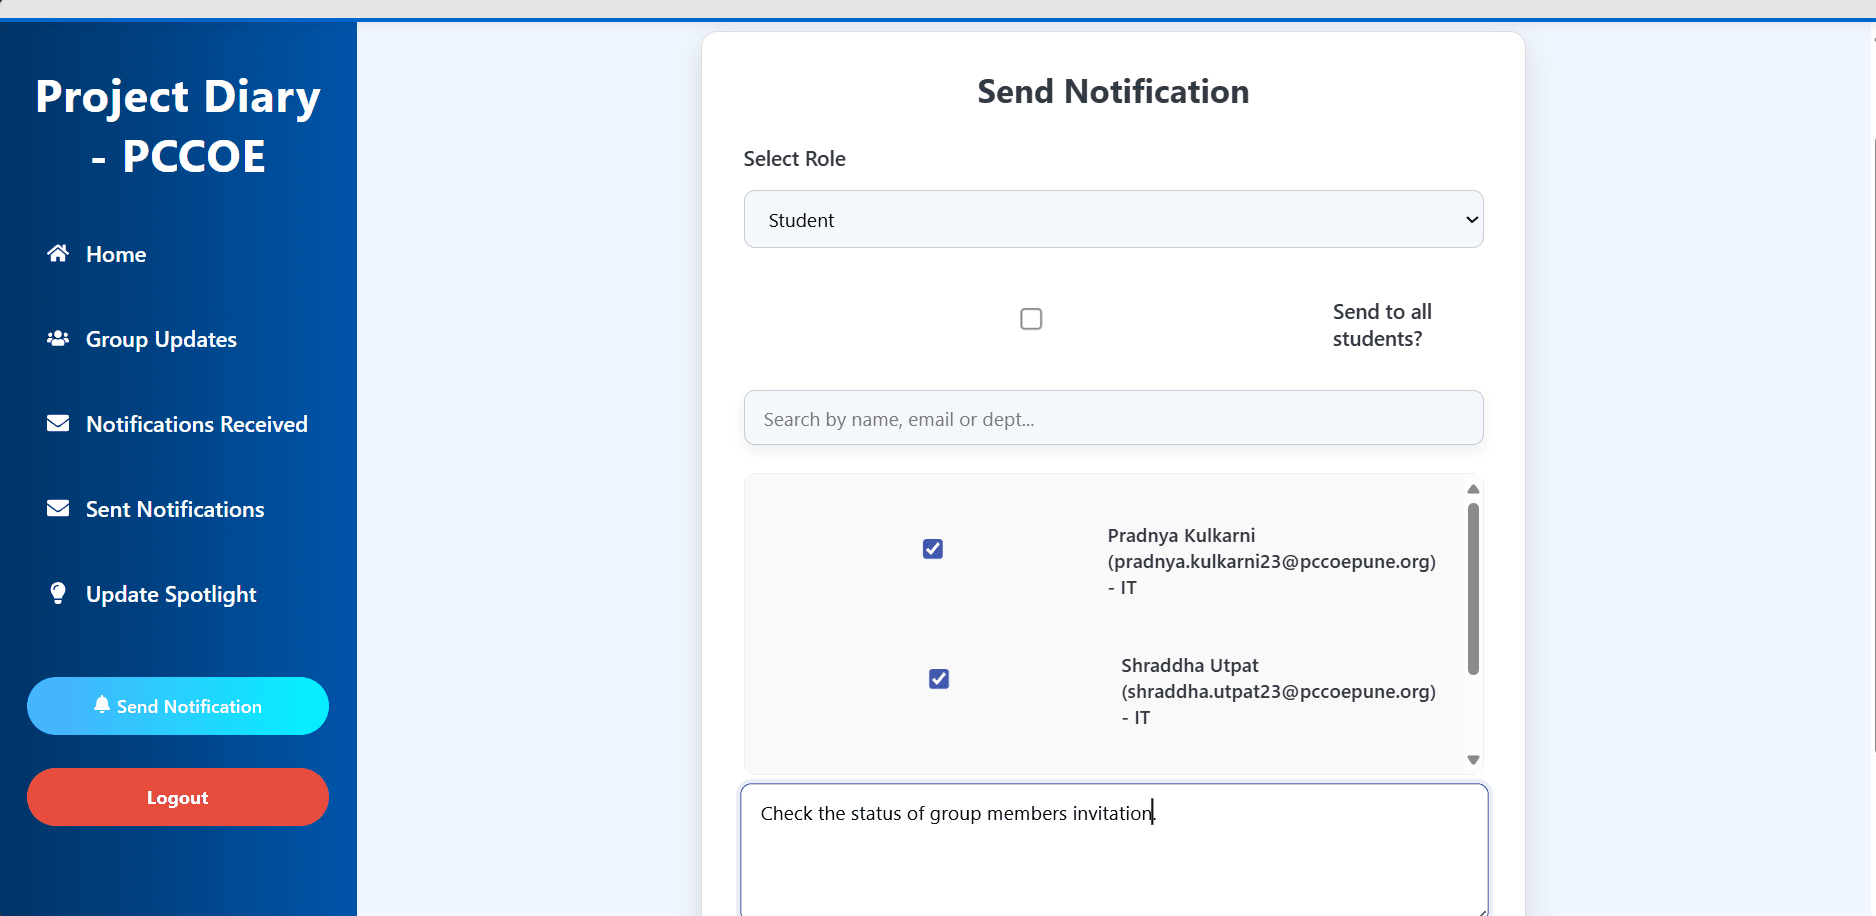
Task: Focus the search by name field
Action: point(1113,418)
